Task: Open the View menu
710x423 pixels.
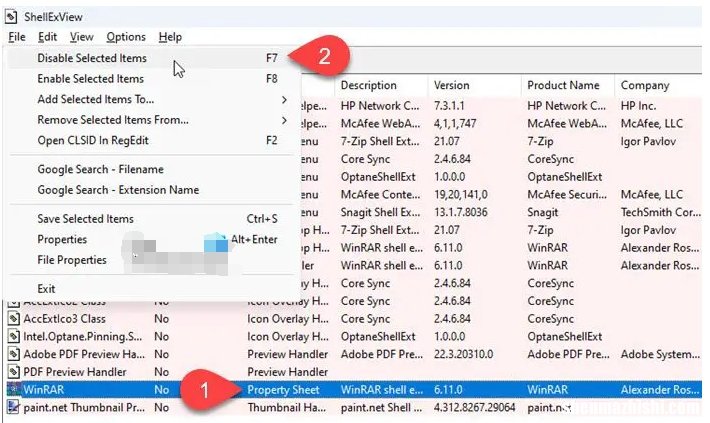Action: point(82,37)
